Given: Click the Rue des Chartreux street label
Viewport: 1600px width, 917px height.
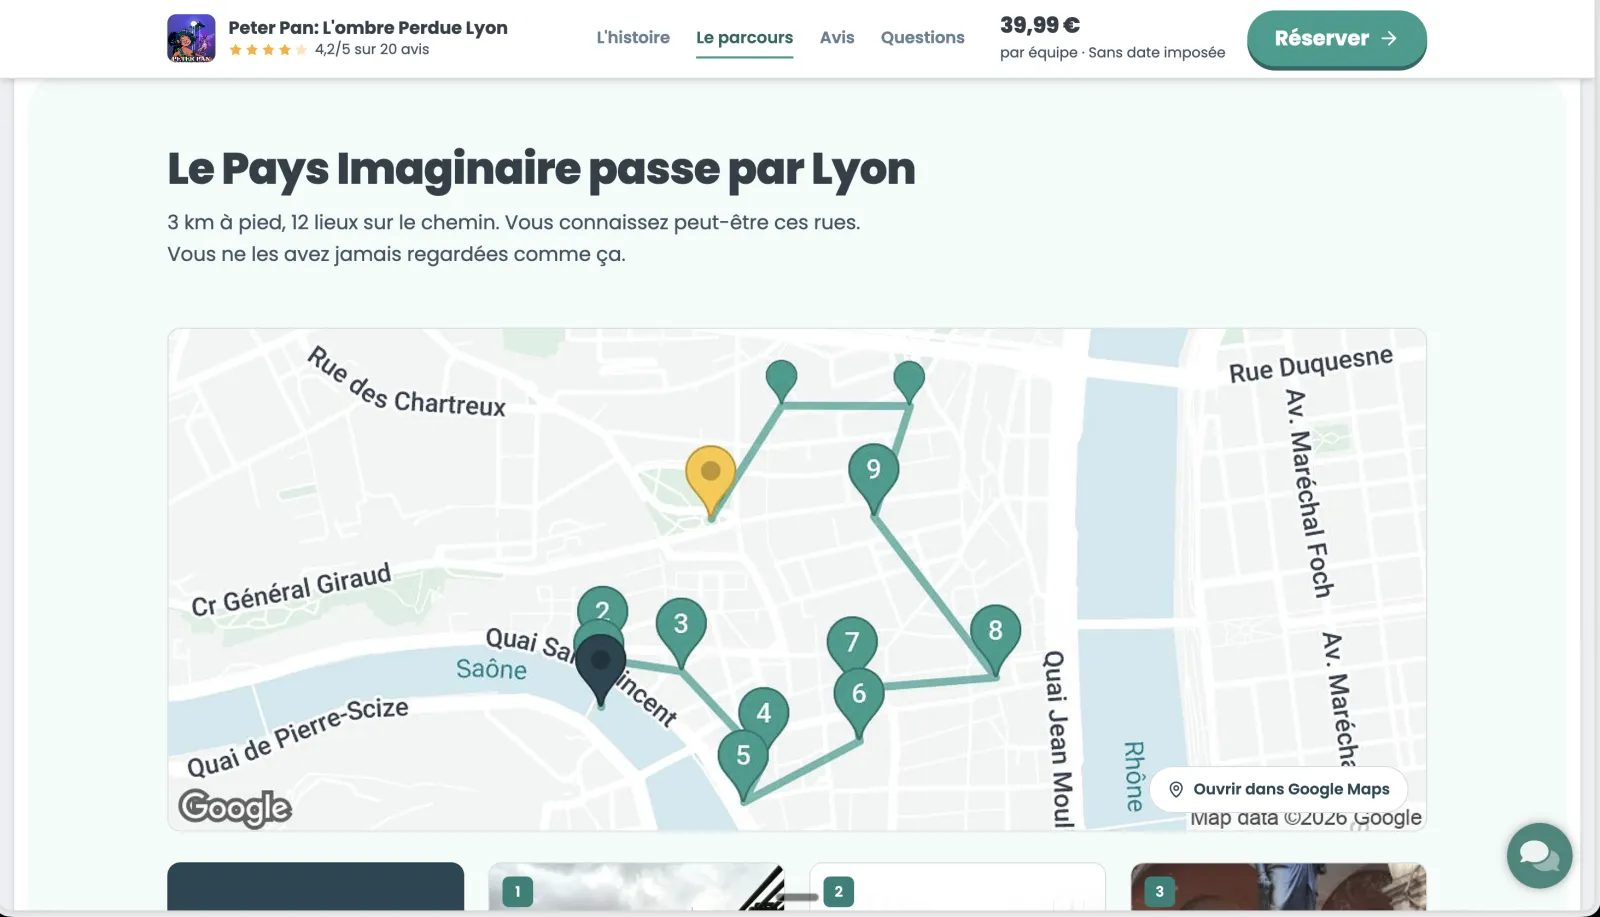Looking at the screenshot, I should pos(406,382).
